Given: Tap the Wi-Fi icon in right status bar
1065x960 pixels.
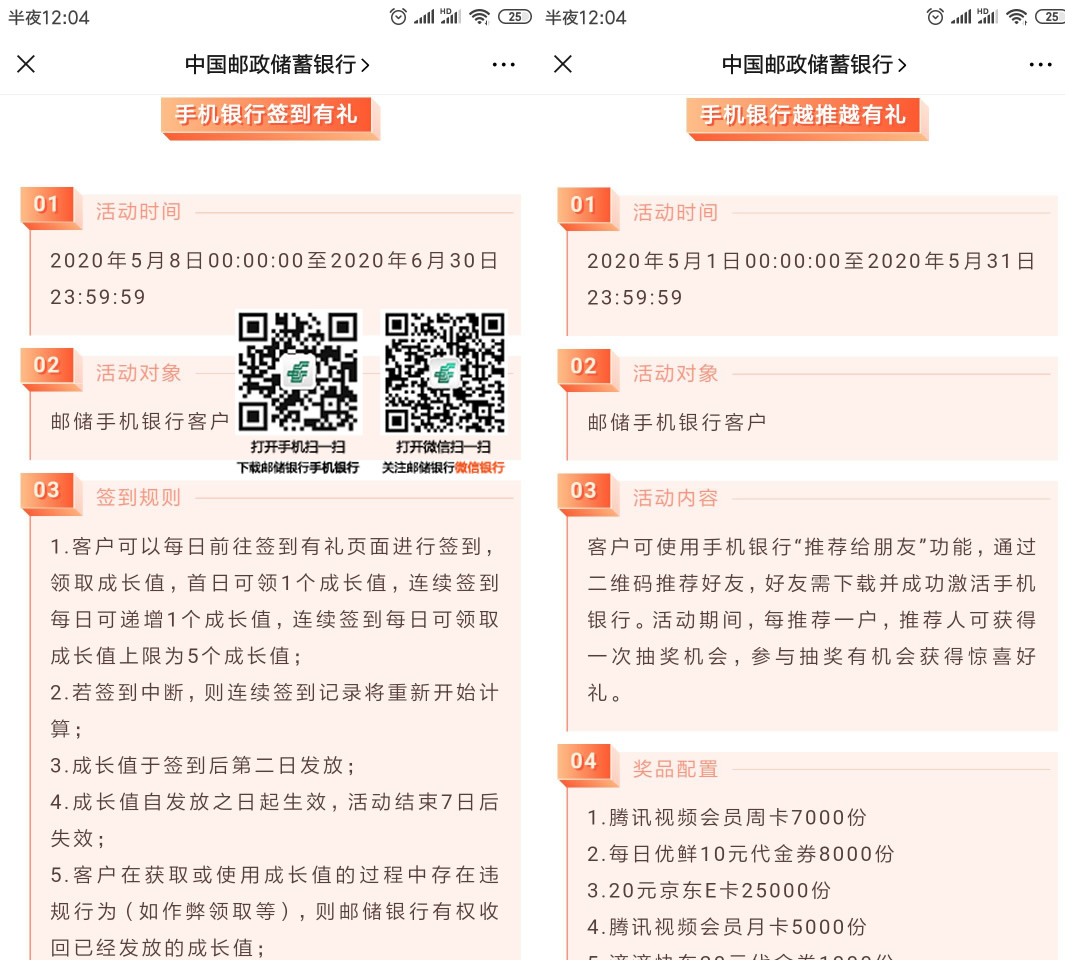Looking at the screenshot, I should click(1016, 17).
